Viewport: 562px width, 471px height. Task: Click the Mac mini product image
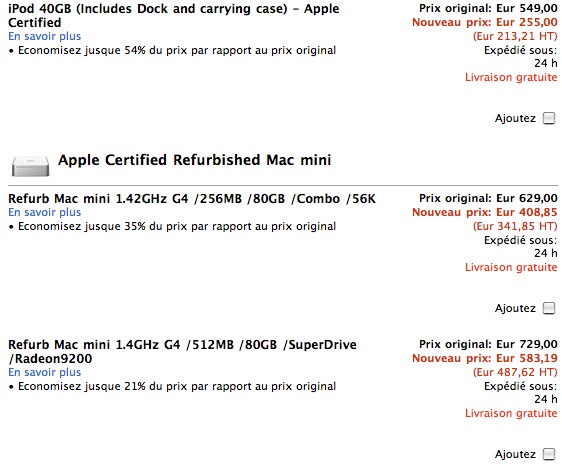click(30, 166)
